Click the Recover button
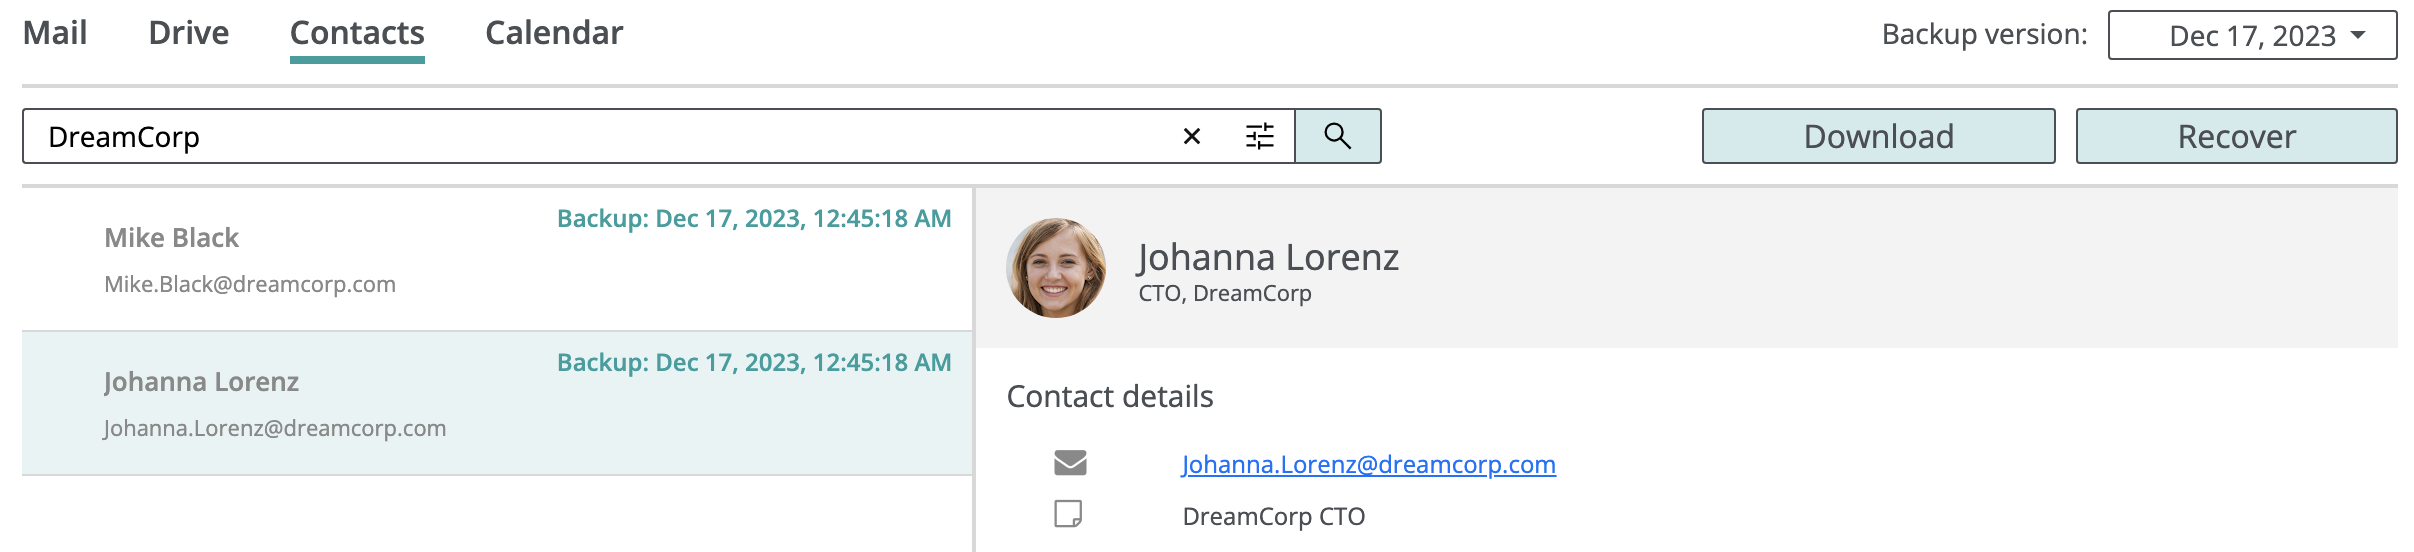Screen dimensions: 2414x552 pos(2236,136)
